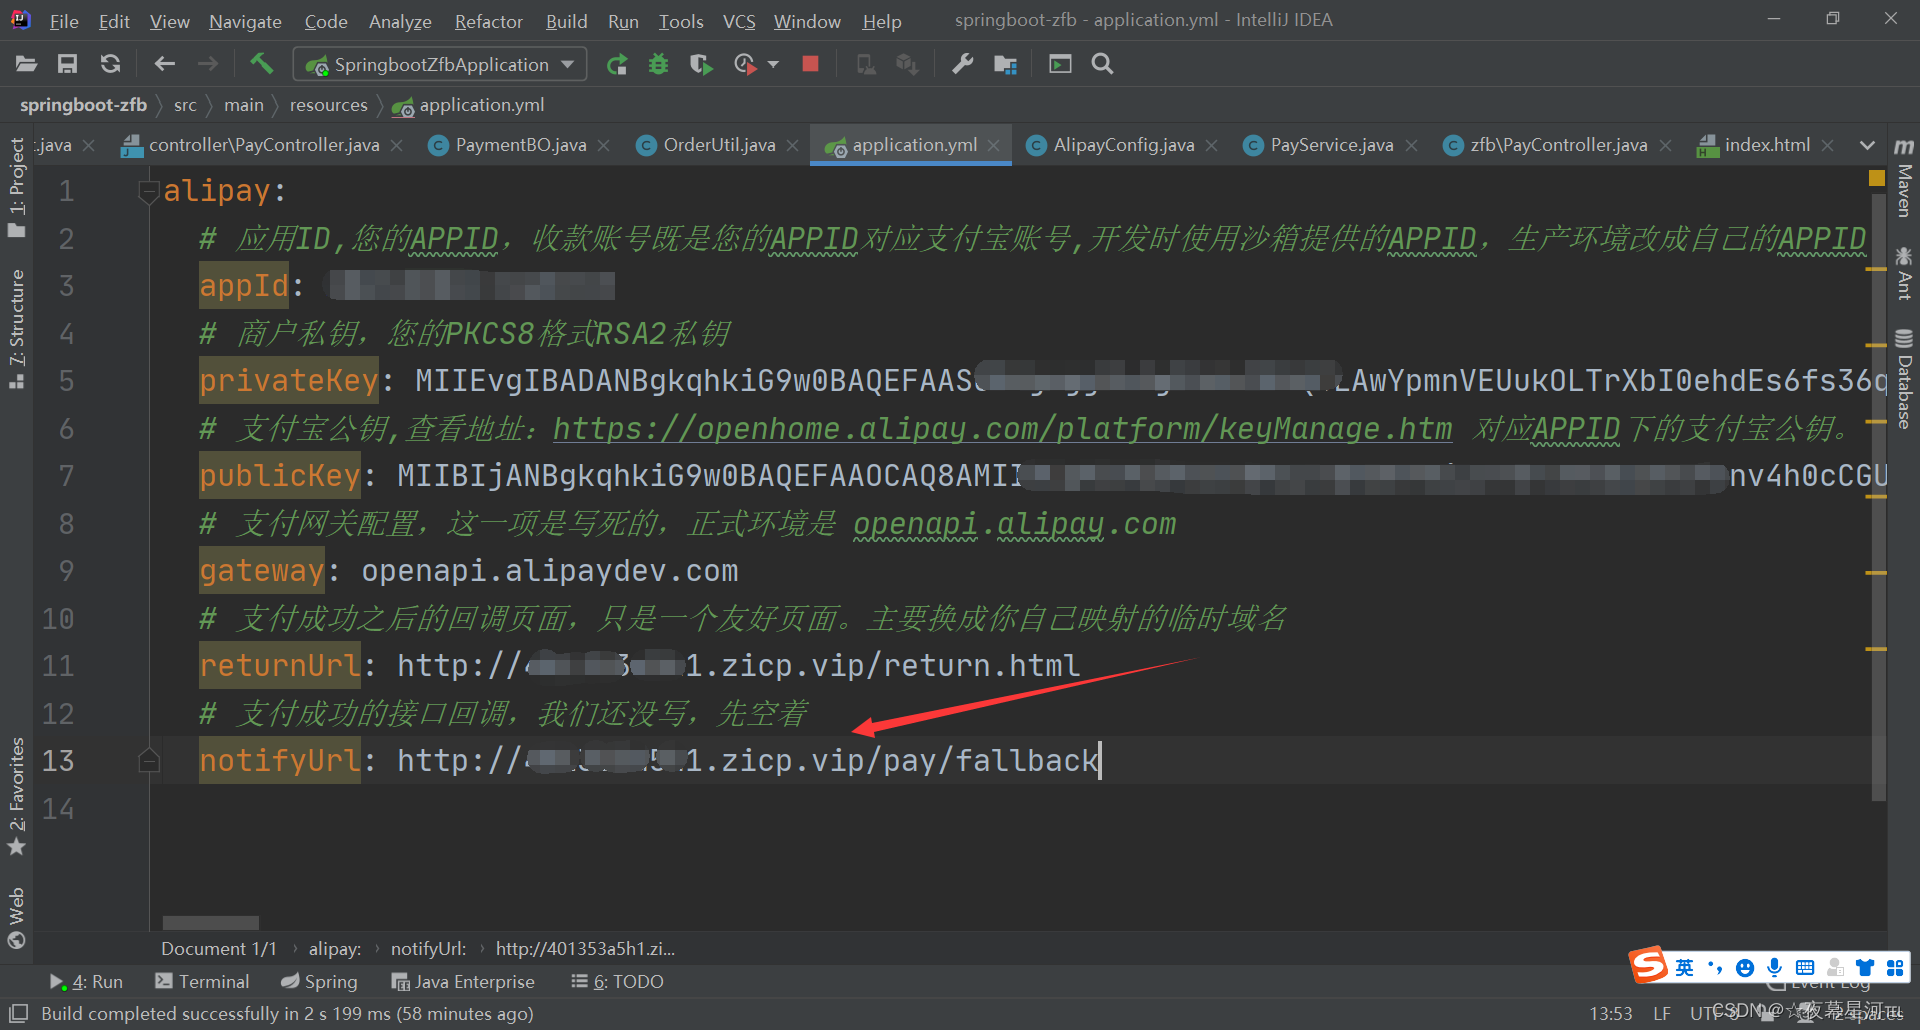Stop the running application red square

(x=811, y=64)
